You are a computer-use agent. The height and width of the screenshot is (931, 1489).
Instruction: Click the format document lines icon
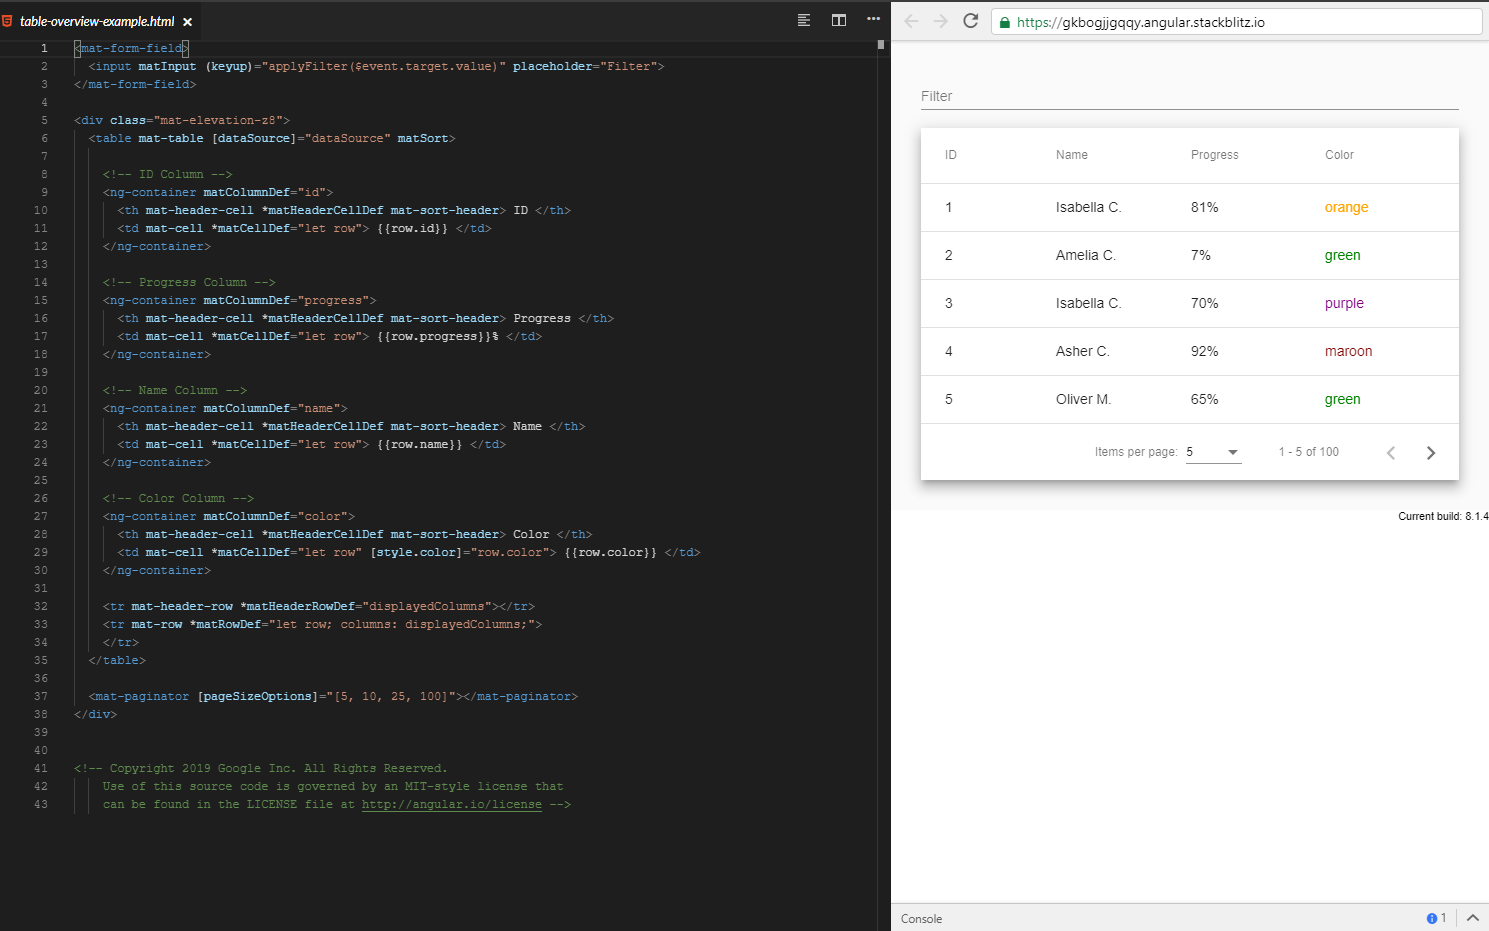(x=803, y=19)
